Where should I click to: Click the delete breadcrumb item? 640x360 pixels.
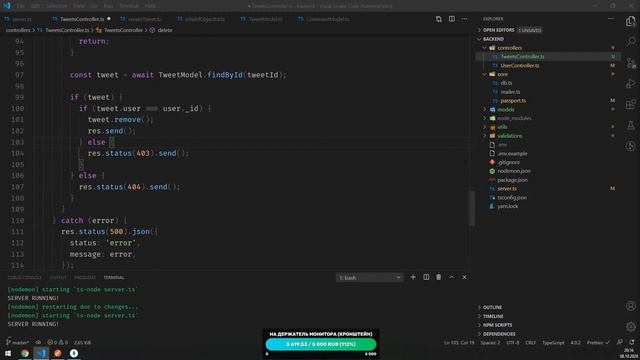pos(165,30)
